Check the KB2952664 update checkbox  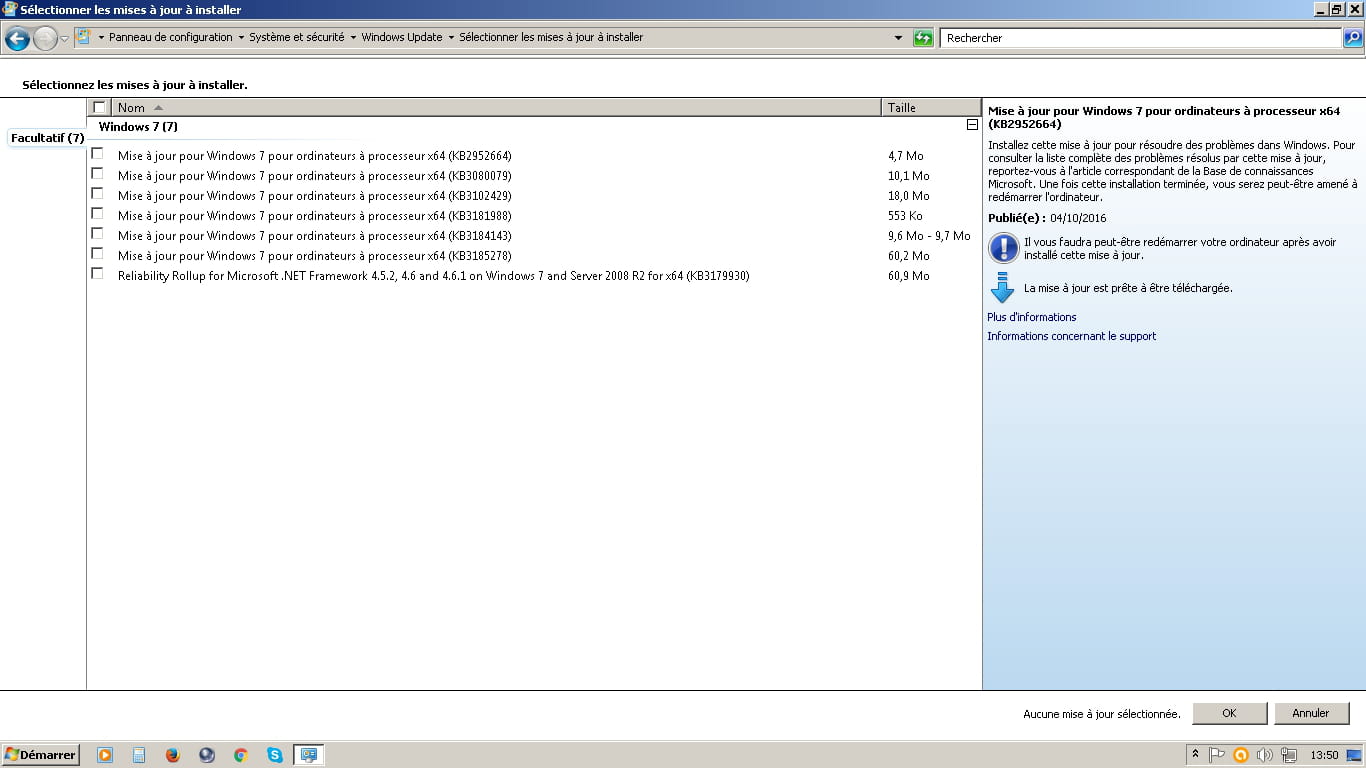(x=97, y=154)
